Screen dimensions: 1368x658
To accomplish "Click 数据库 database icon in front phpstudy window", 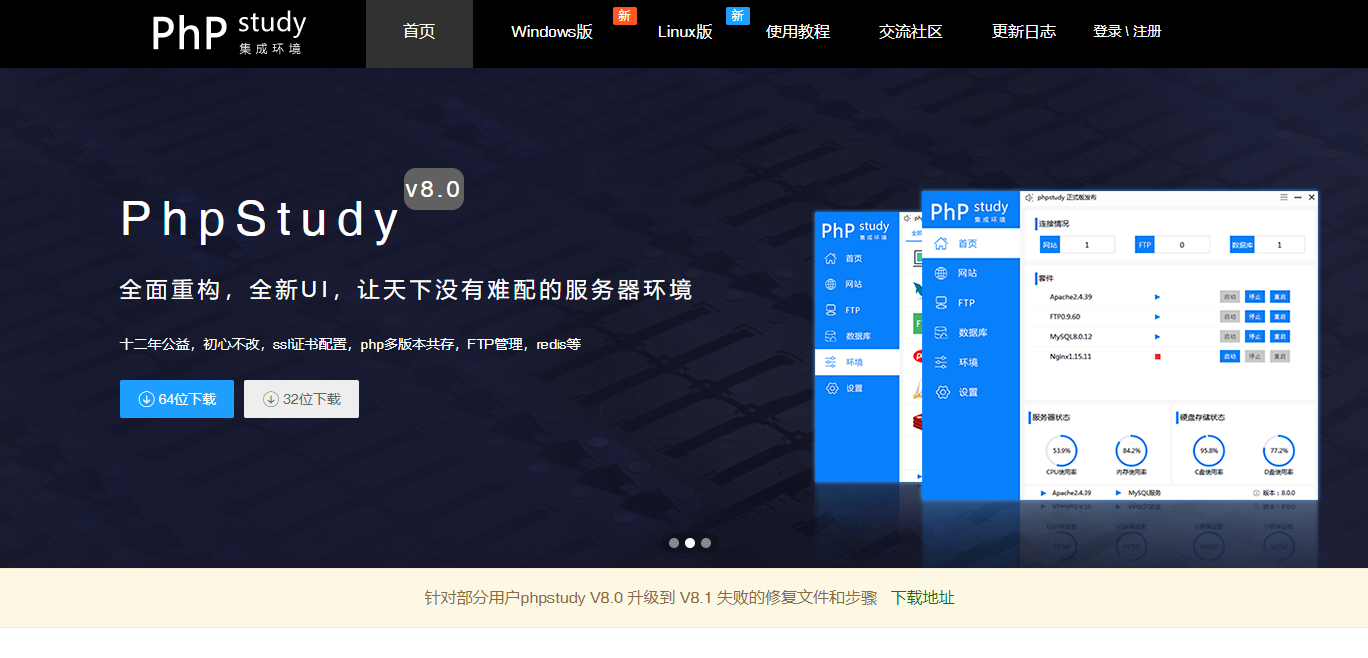I will pyautogui.click(x=941, y=333).
